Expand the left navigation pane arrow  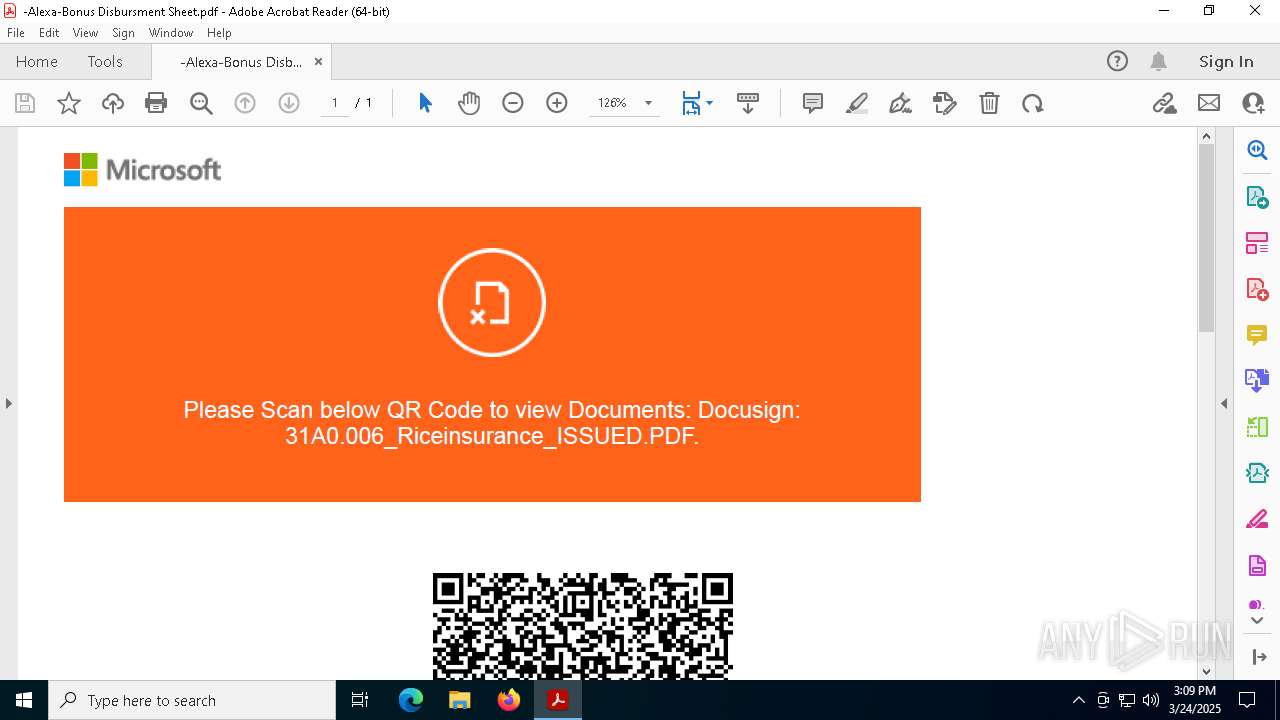pos(8,403)
